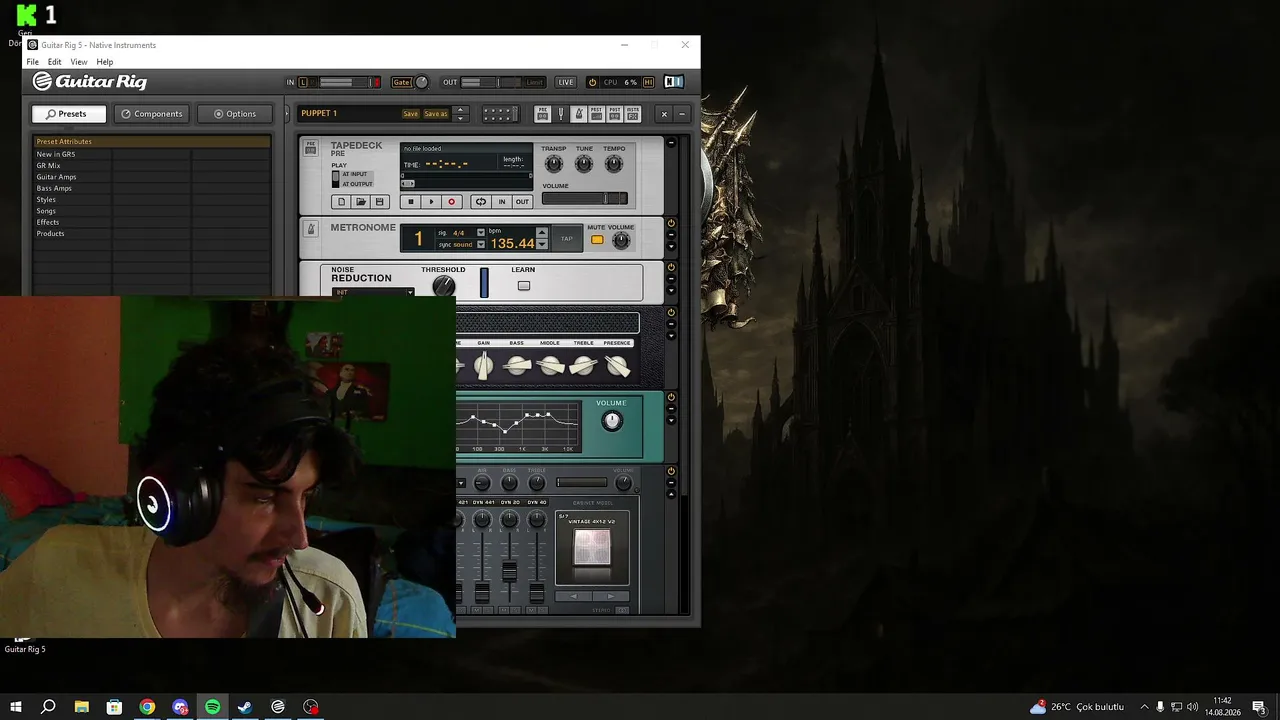The image size is (1280, 720).
Task: Toggle LIVE view mode
Action: (566, 82)
